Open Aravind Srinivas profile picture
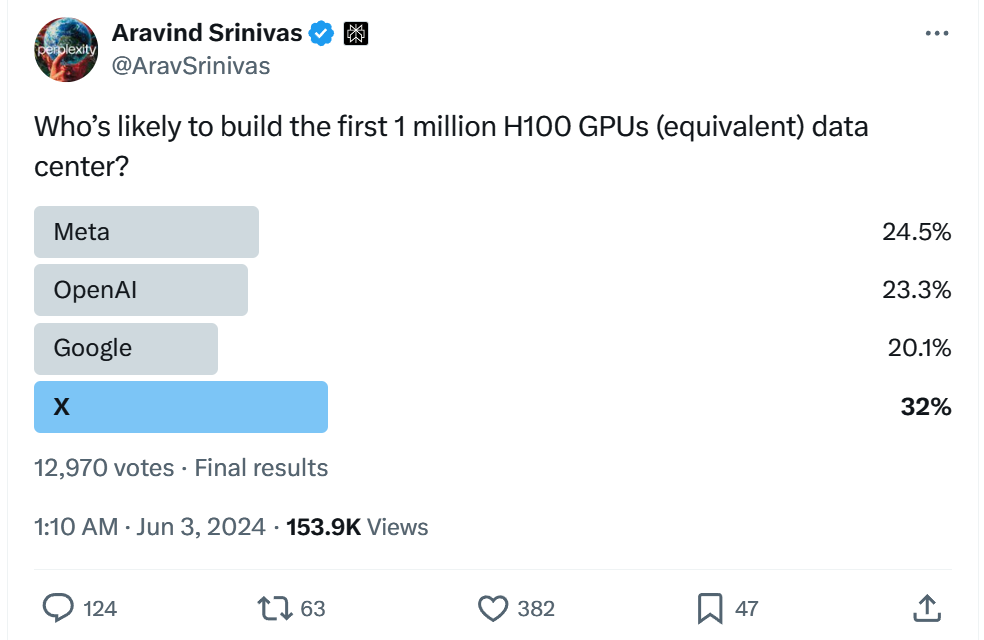The width and height of the screenshot is (984, 640). [66, 49]
